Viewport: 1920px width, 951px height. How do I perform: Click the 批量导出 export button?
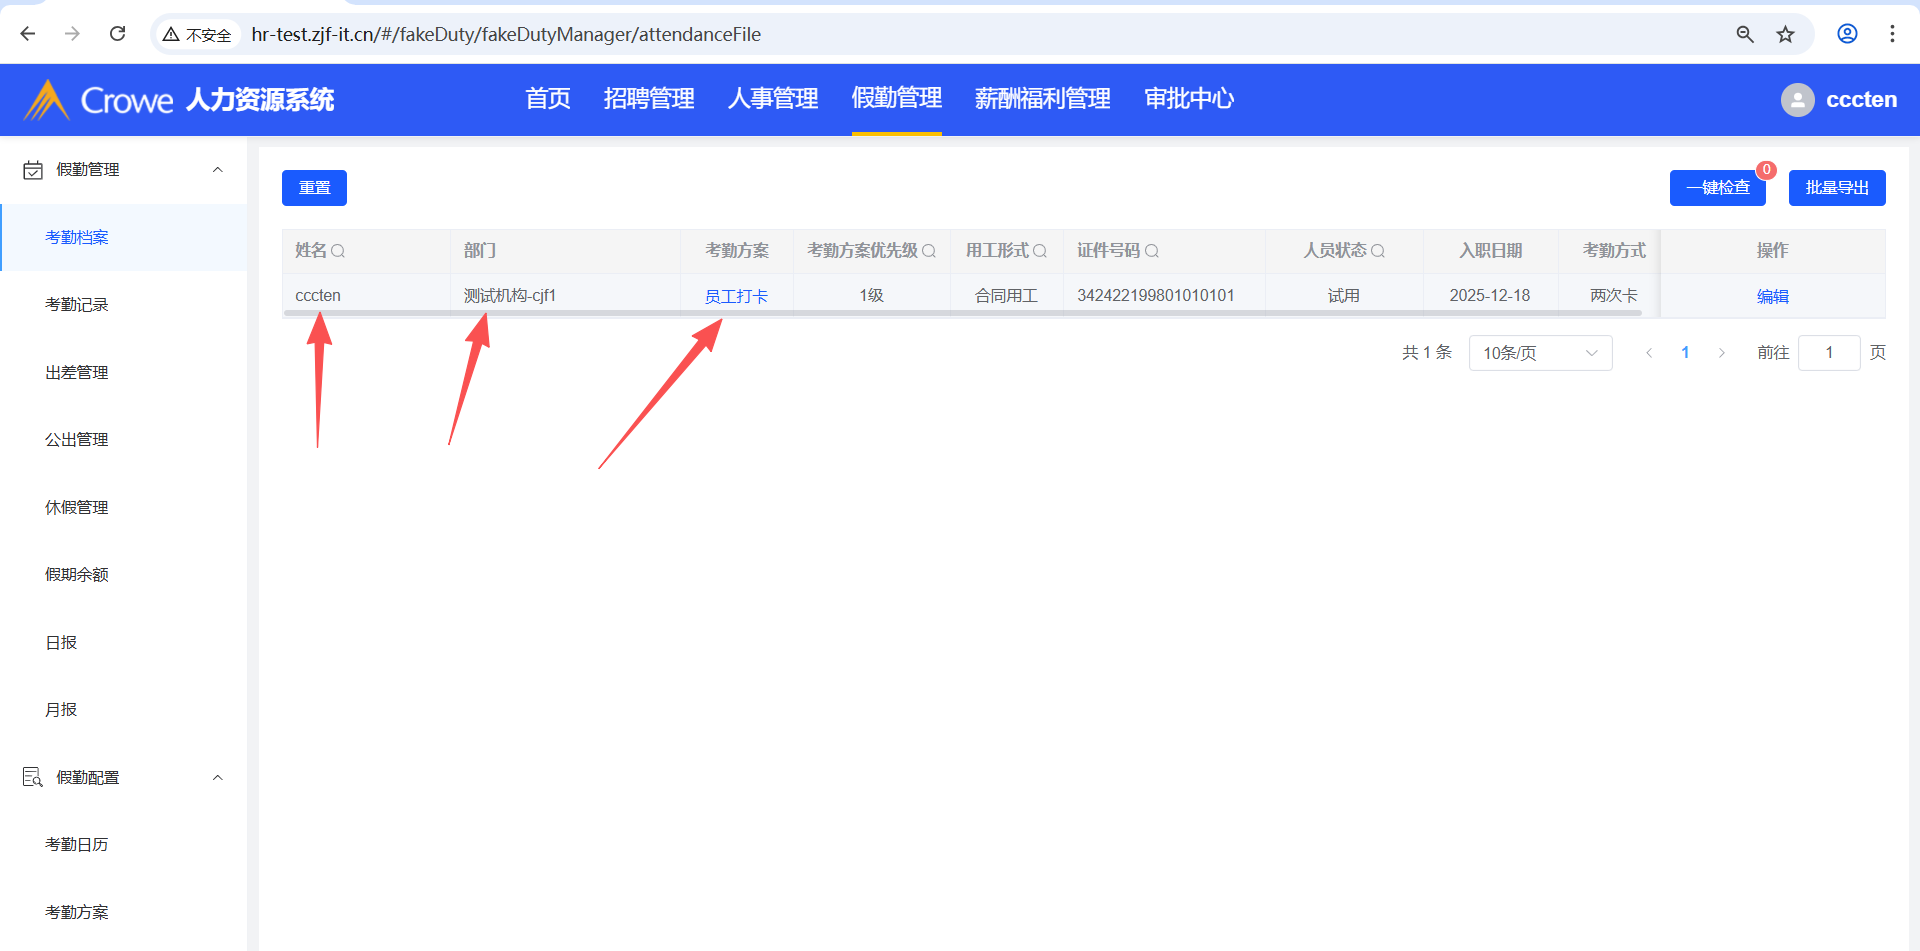[x=1837, y=188]
